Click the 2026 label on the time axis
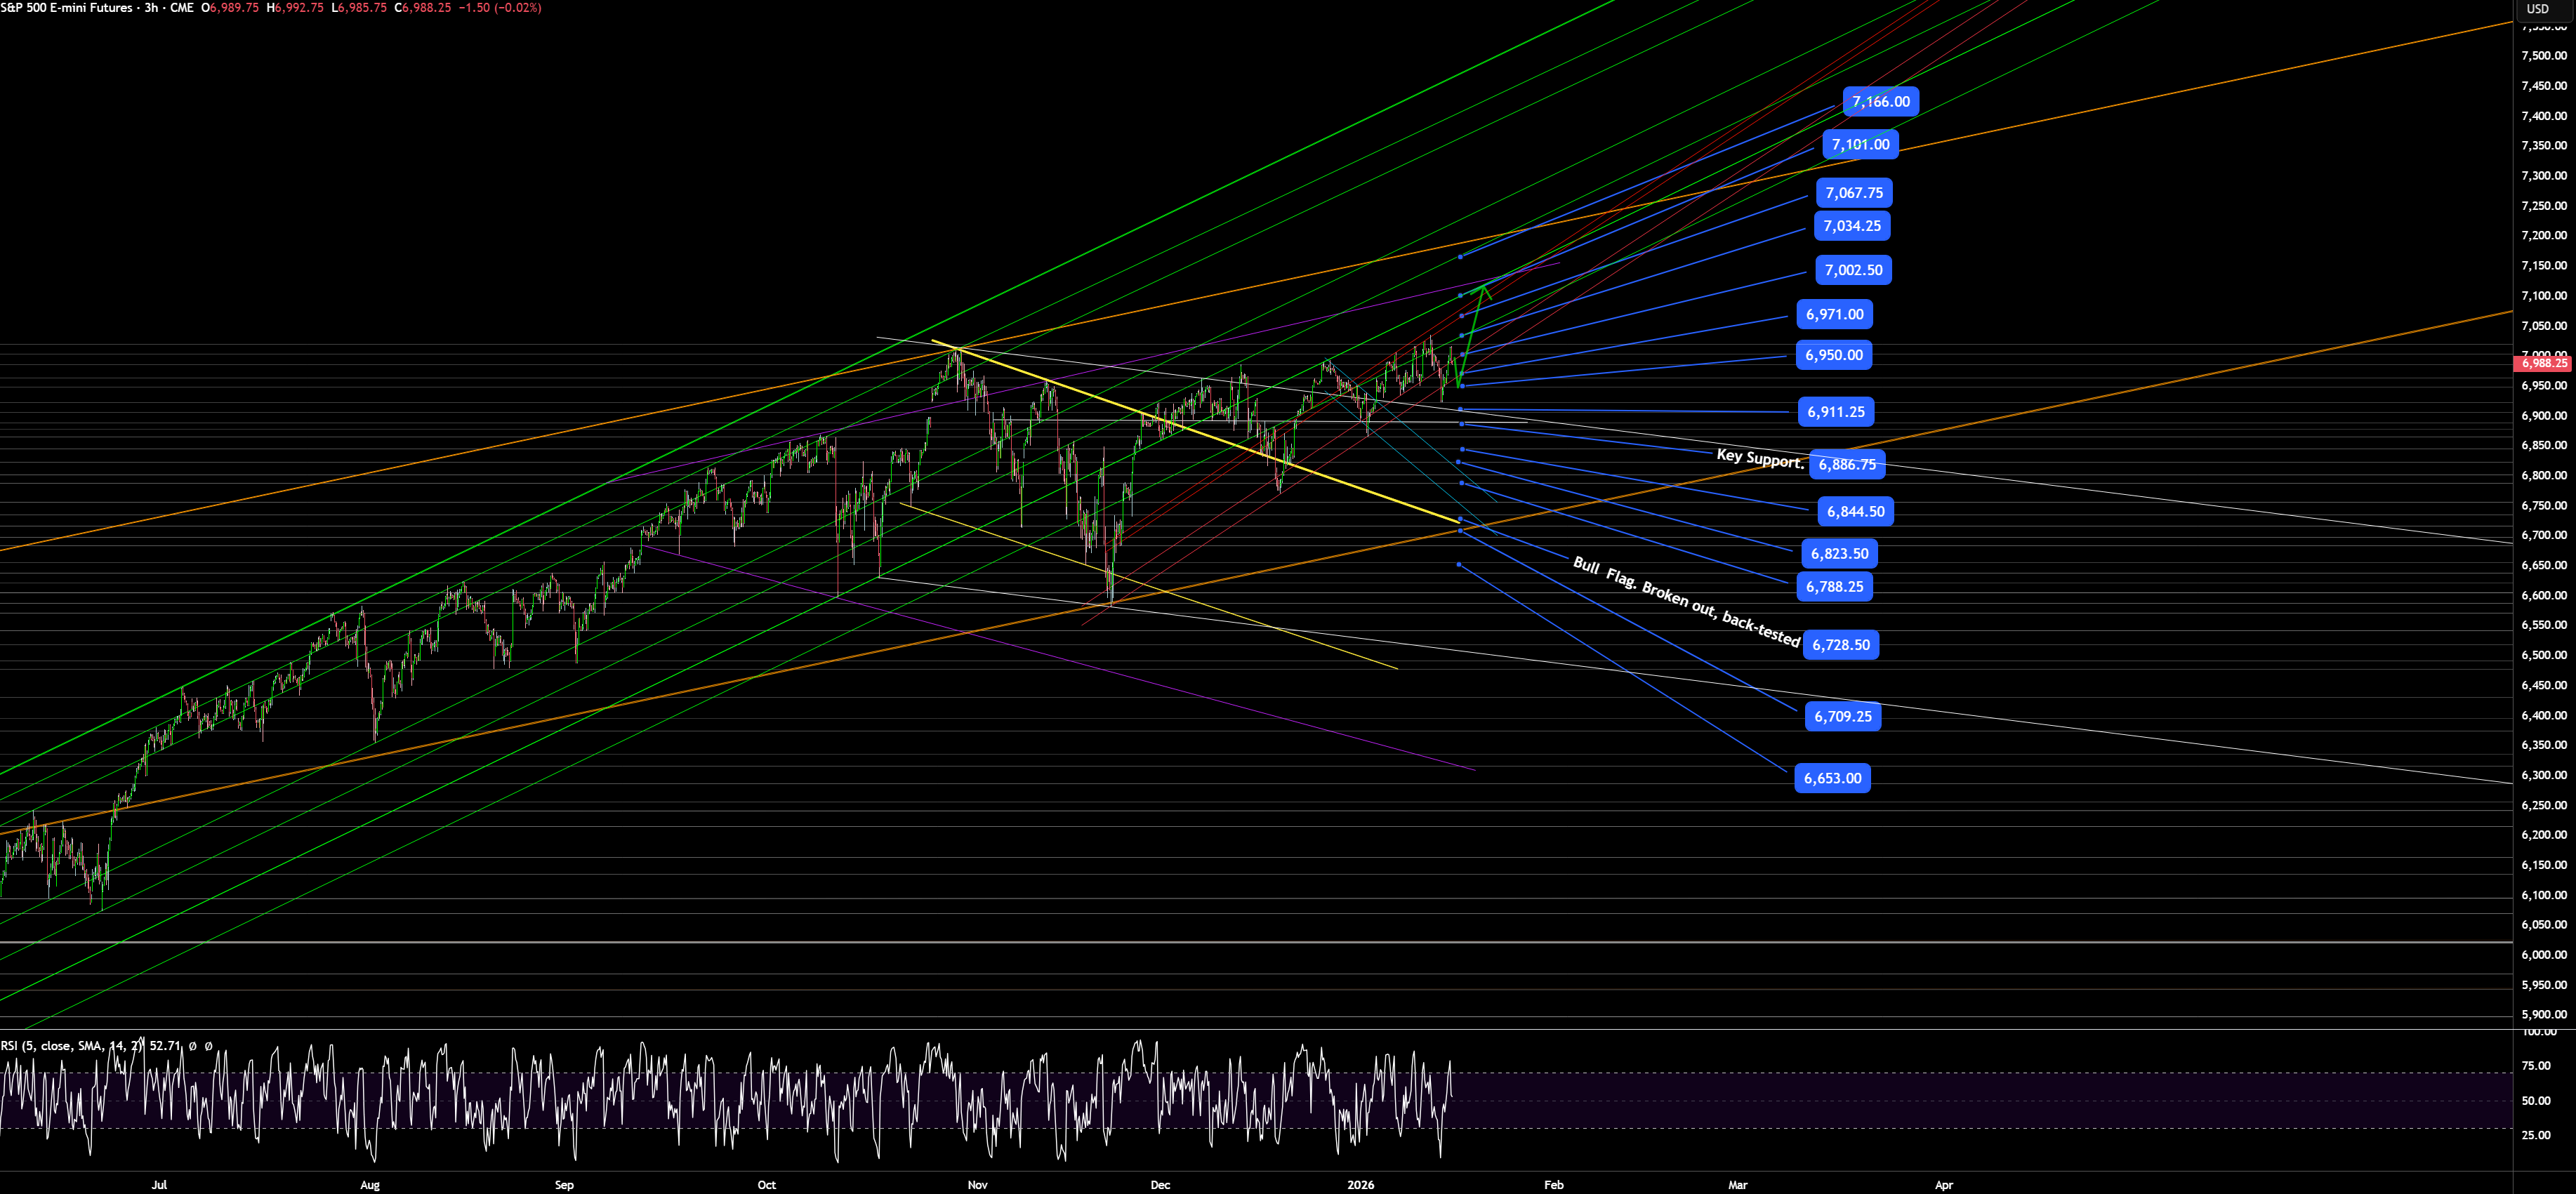Screen dimensions: 2576x1194 pos(1361,1184)
